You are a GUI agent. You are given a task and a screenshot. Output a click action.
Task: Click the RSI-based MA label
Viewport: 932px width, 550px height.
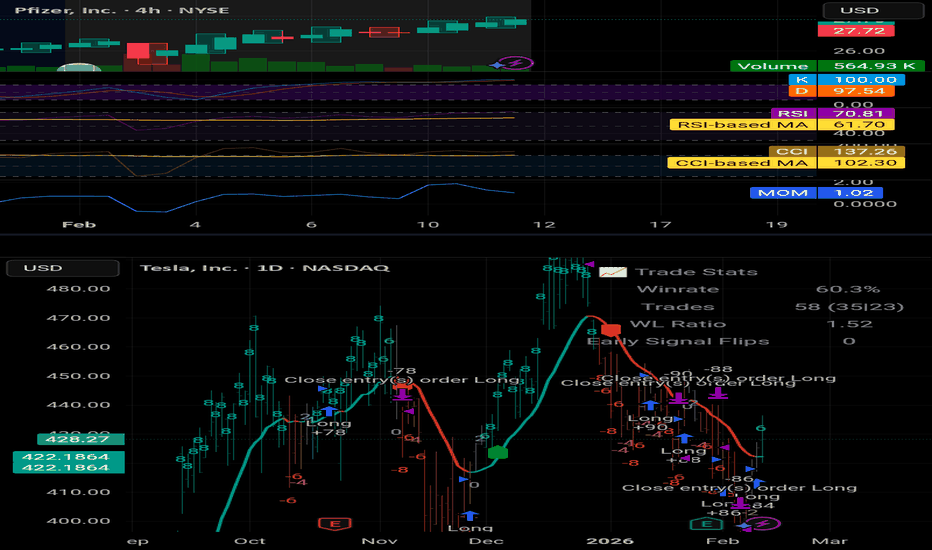[x=743, y=125]
